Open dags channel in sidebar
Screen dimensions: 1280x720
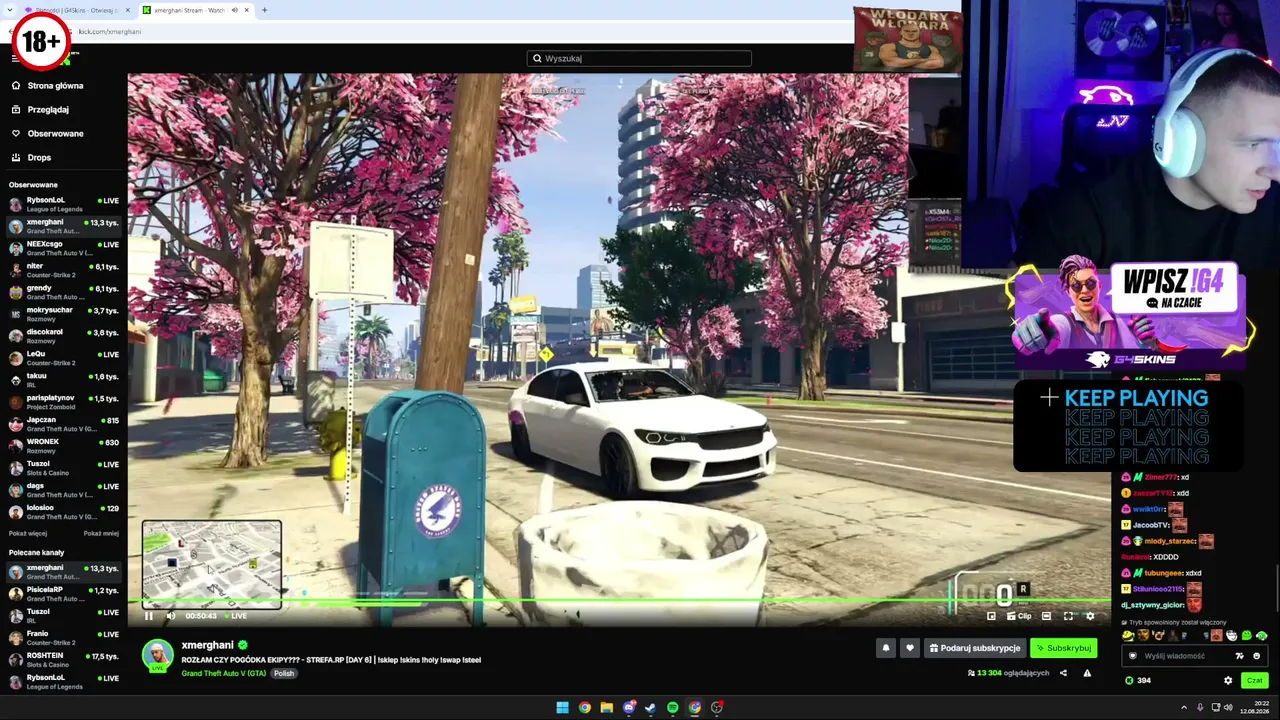pos(64,490)
